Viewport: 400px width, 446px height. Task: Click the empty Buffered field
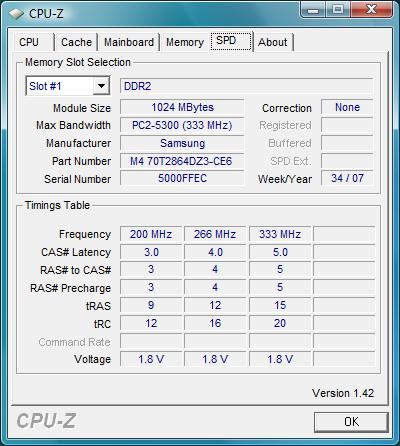pos(347,143)
